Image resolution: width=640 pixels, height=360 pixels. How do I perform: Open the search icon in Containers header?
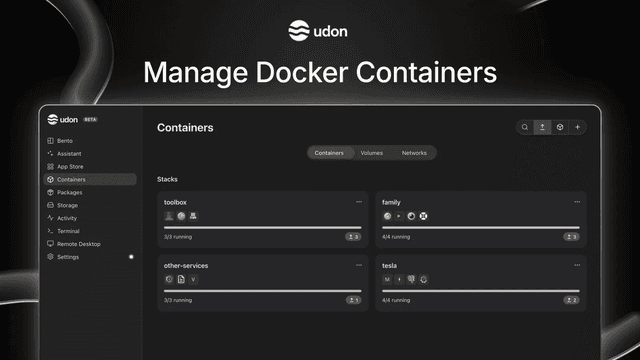click(x=525, y=127)
